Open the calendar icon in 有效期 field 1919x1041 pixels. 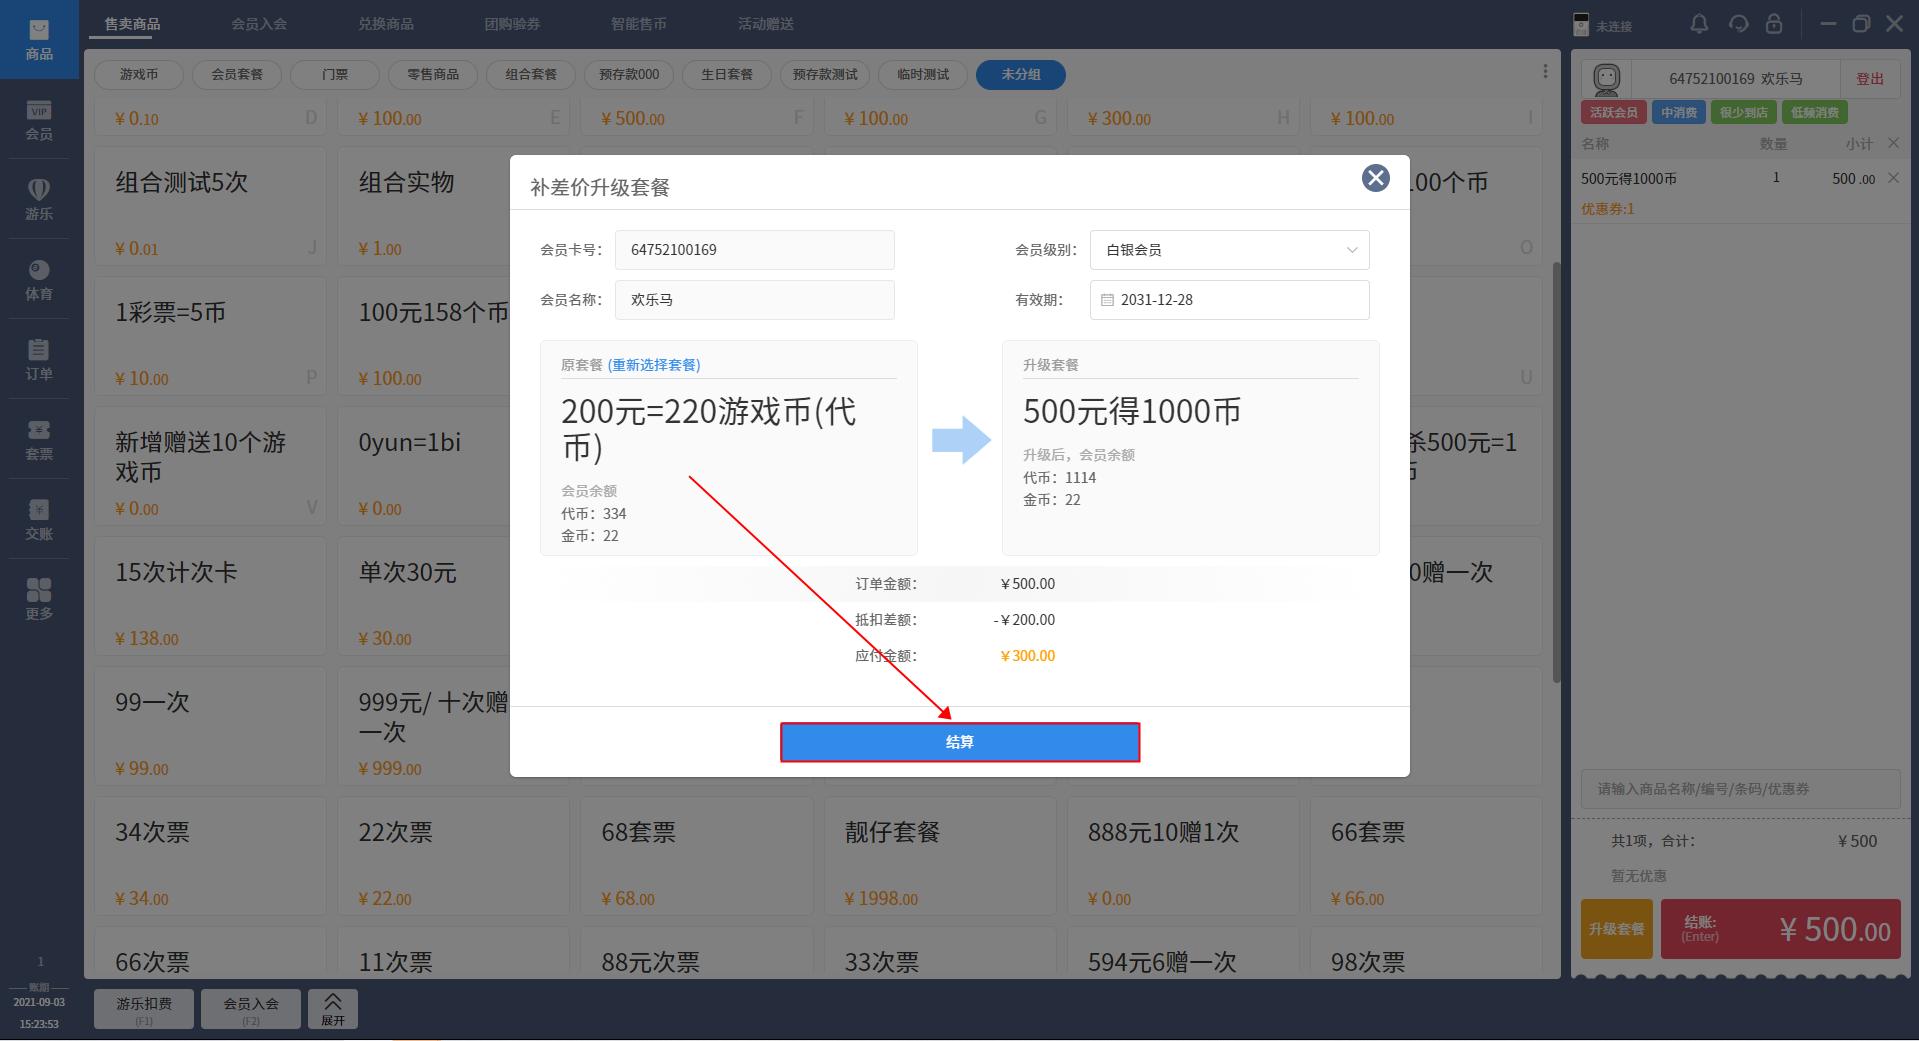[x=1107, y=300]
